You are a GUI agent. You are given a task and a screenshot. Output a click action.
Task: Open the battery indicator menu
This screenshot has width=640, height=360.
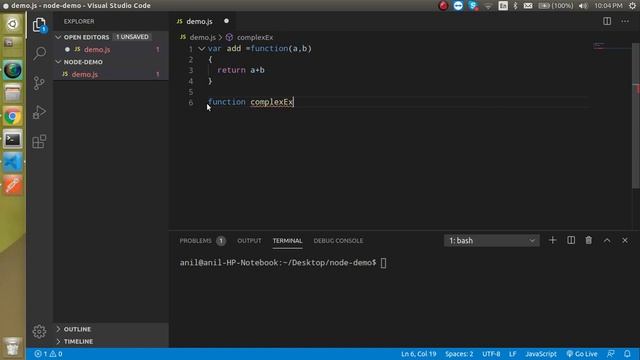pos(556,6)
